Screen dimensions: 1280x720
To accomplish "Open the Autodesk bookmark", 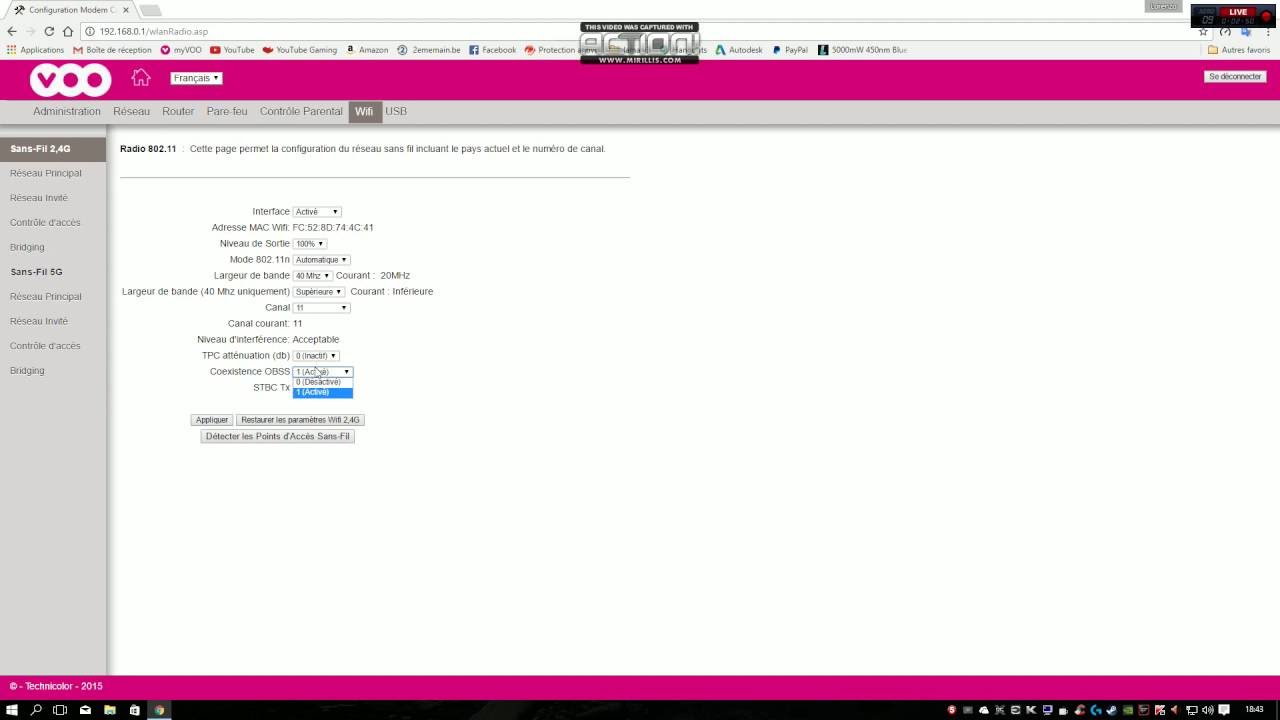I will (x=739, y=50).
